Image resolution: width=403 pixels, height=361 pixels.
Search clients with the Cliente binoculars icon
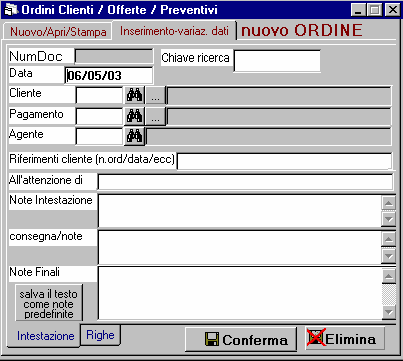point(134,96)
